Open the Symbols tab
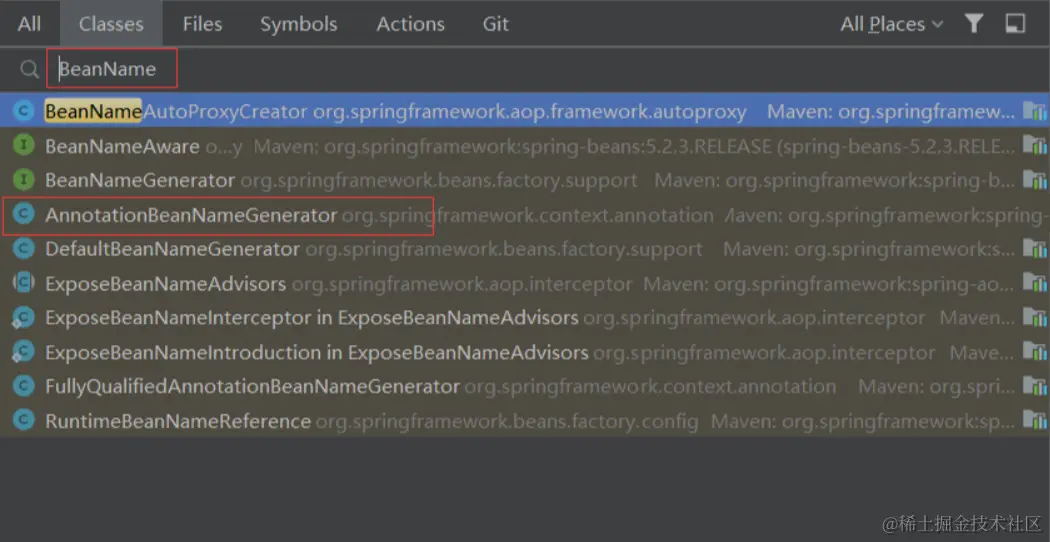The width and height of the screenshot is (1050, 542). [x=299, y=24]
